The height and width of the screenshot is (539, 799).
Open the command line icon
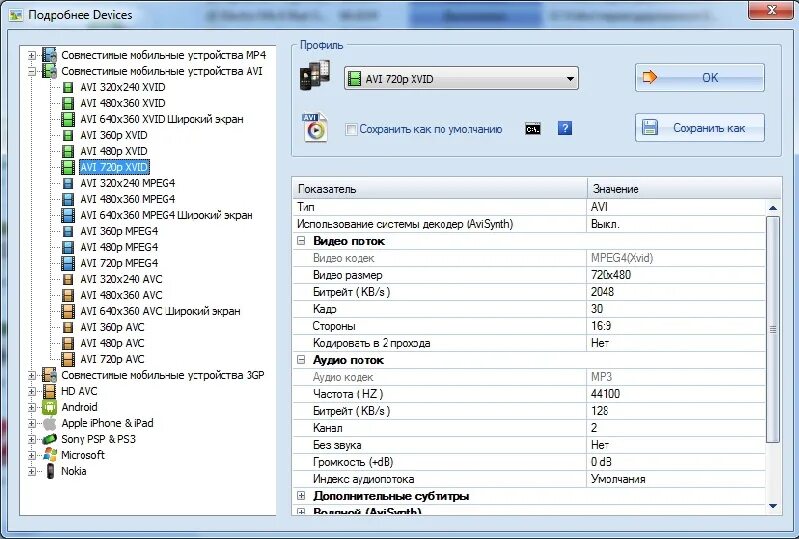533,129
